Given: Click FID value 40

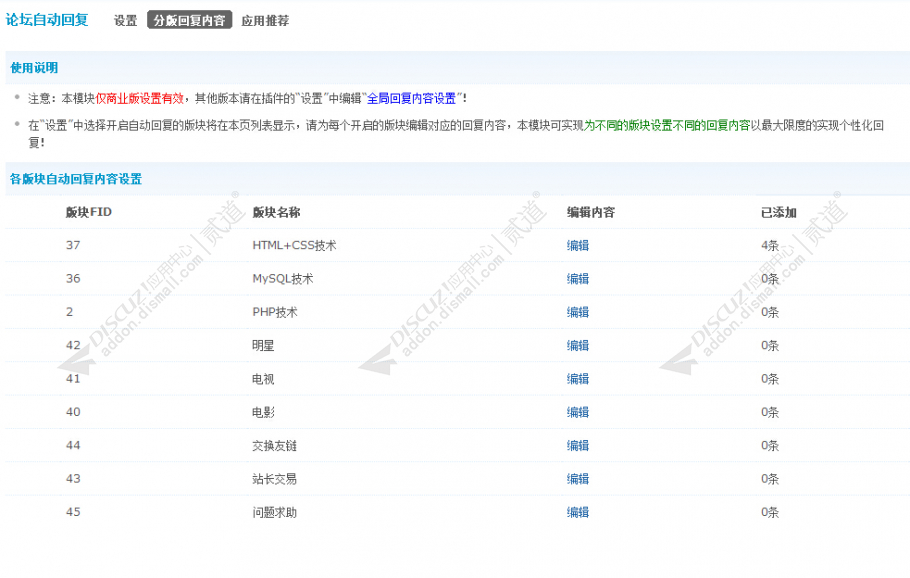Looking at the screenshot, I should click(x=73, y=412).
